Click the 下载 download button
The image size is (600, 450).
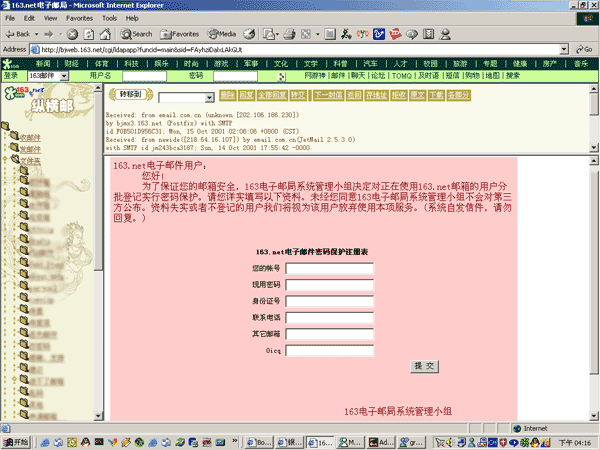click(x=436, y=95)
